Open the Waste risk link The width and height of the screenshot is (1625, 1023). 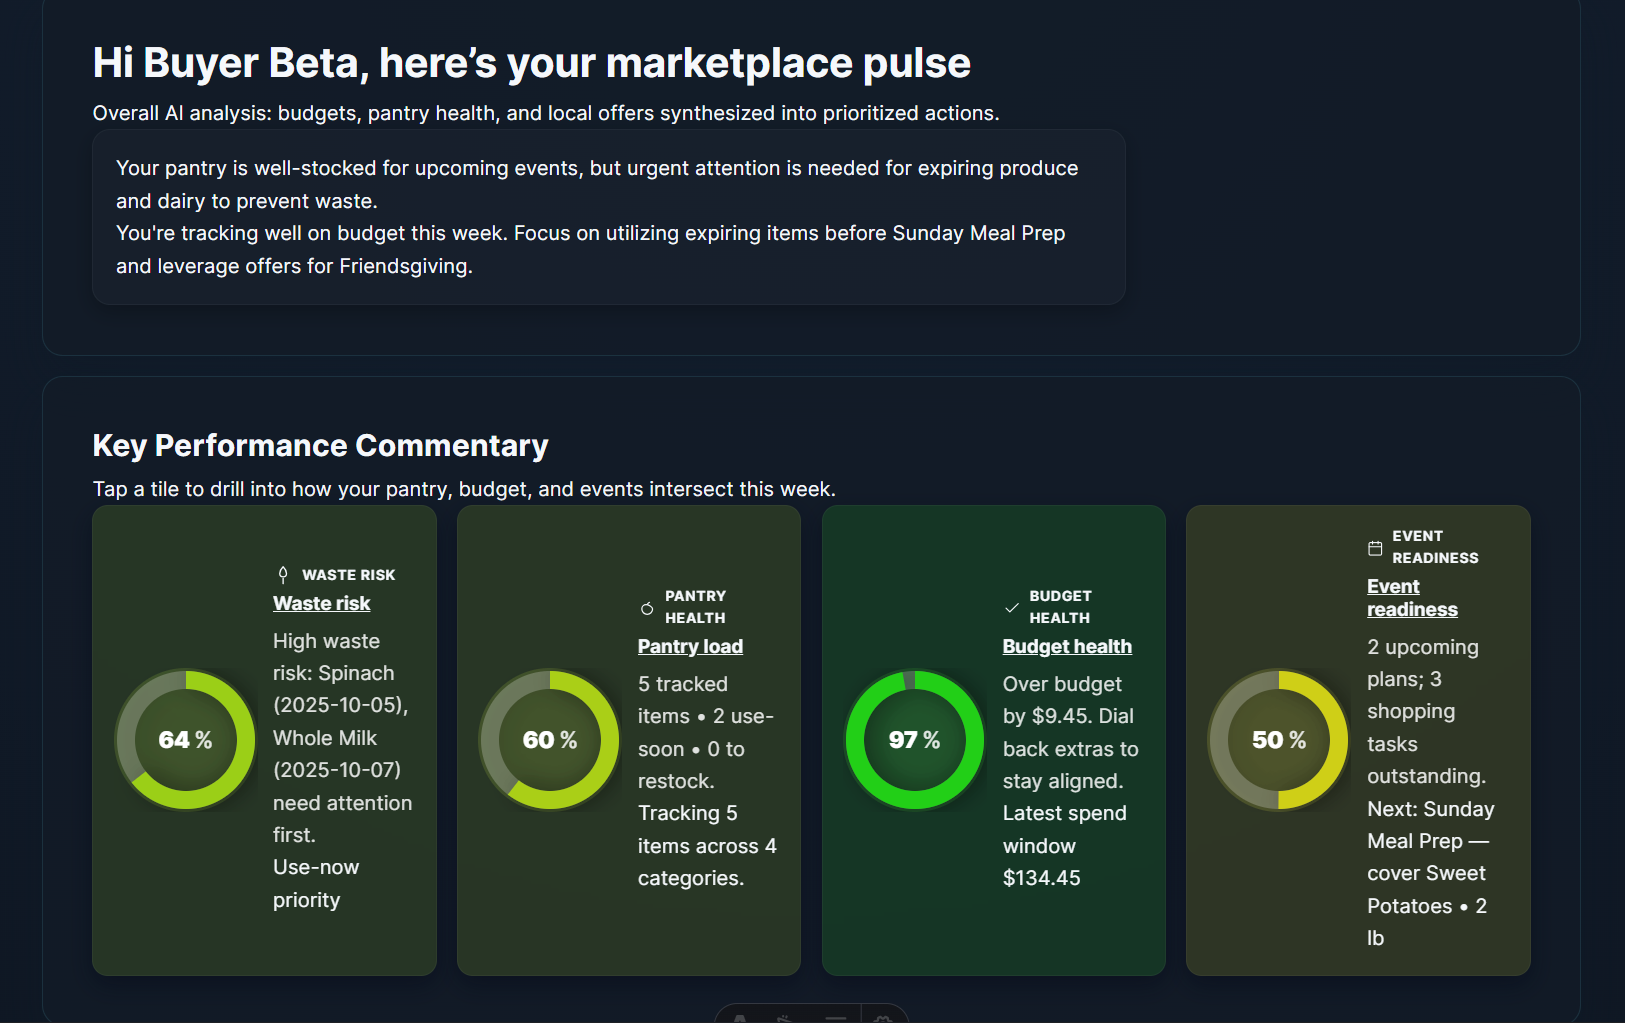[321, 603]
